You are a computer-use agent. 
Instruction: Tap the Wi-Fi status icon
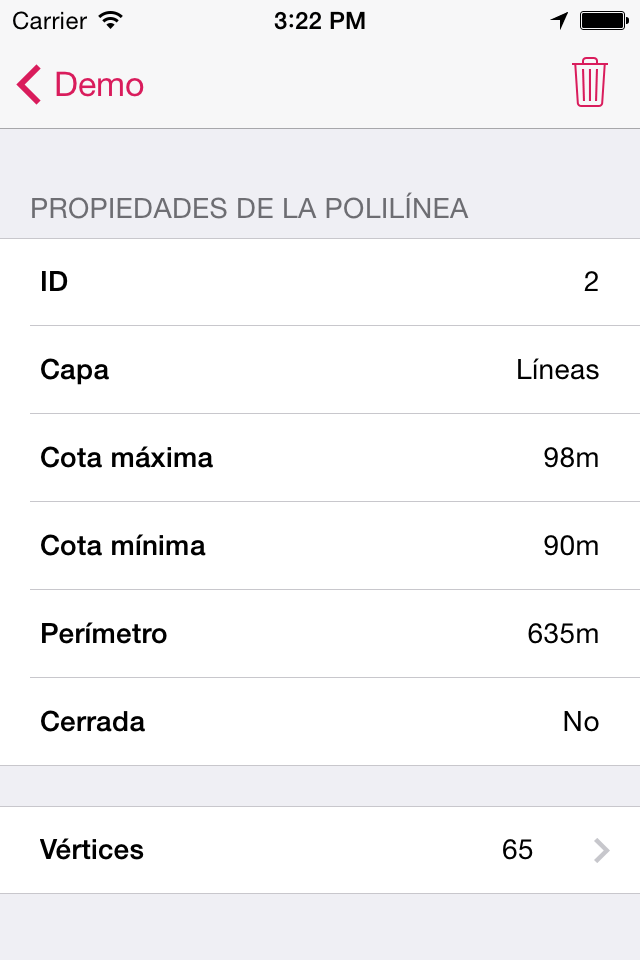[x=111, y=20]
